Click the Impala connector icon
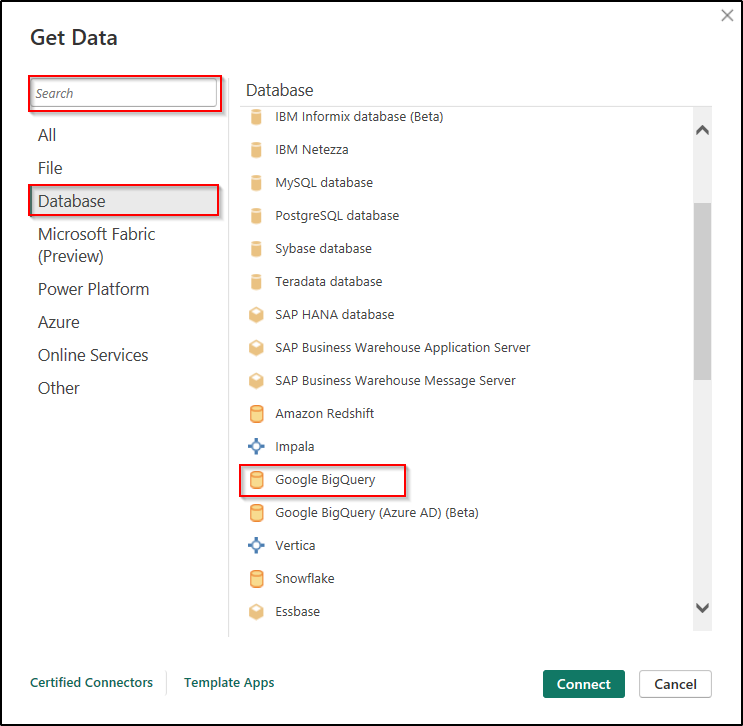Viewport: 743px width, 726px height. [256, 446]
